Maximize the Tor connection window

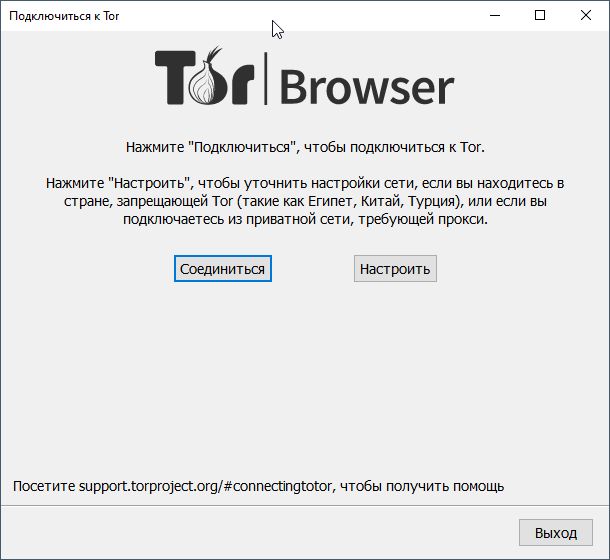pos(540,16)
